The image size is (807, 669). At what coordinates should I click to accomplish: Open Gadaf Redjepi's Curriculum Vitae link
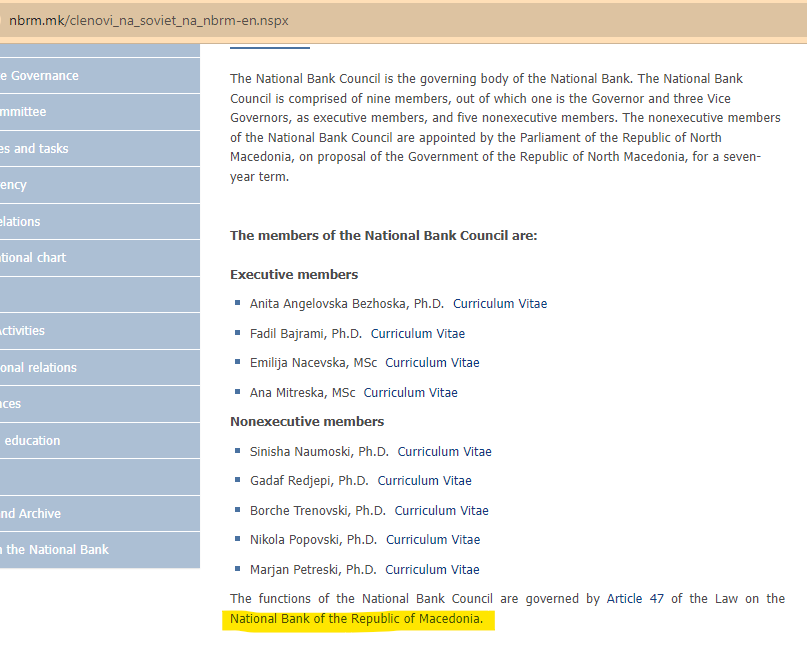point(425,481)
